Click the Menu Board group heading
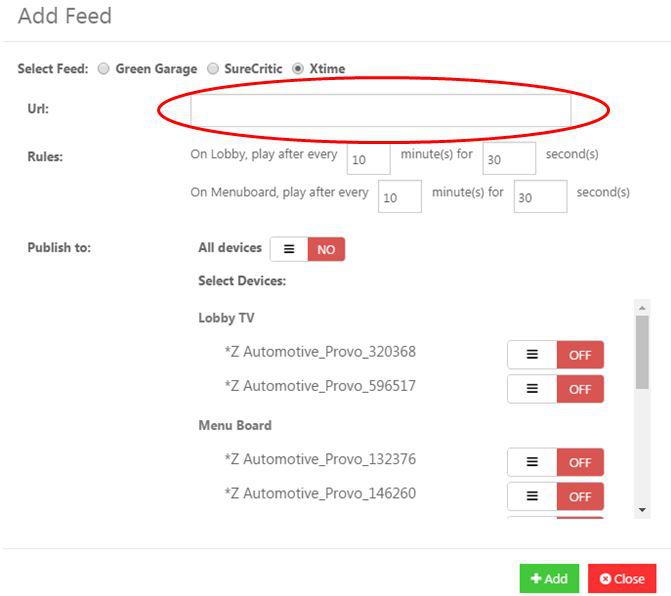Image resolution: width=671 pixels, height=596 pixels. click(235, 425)
